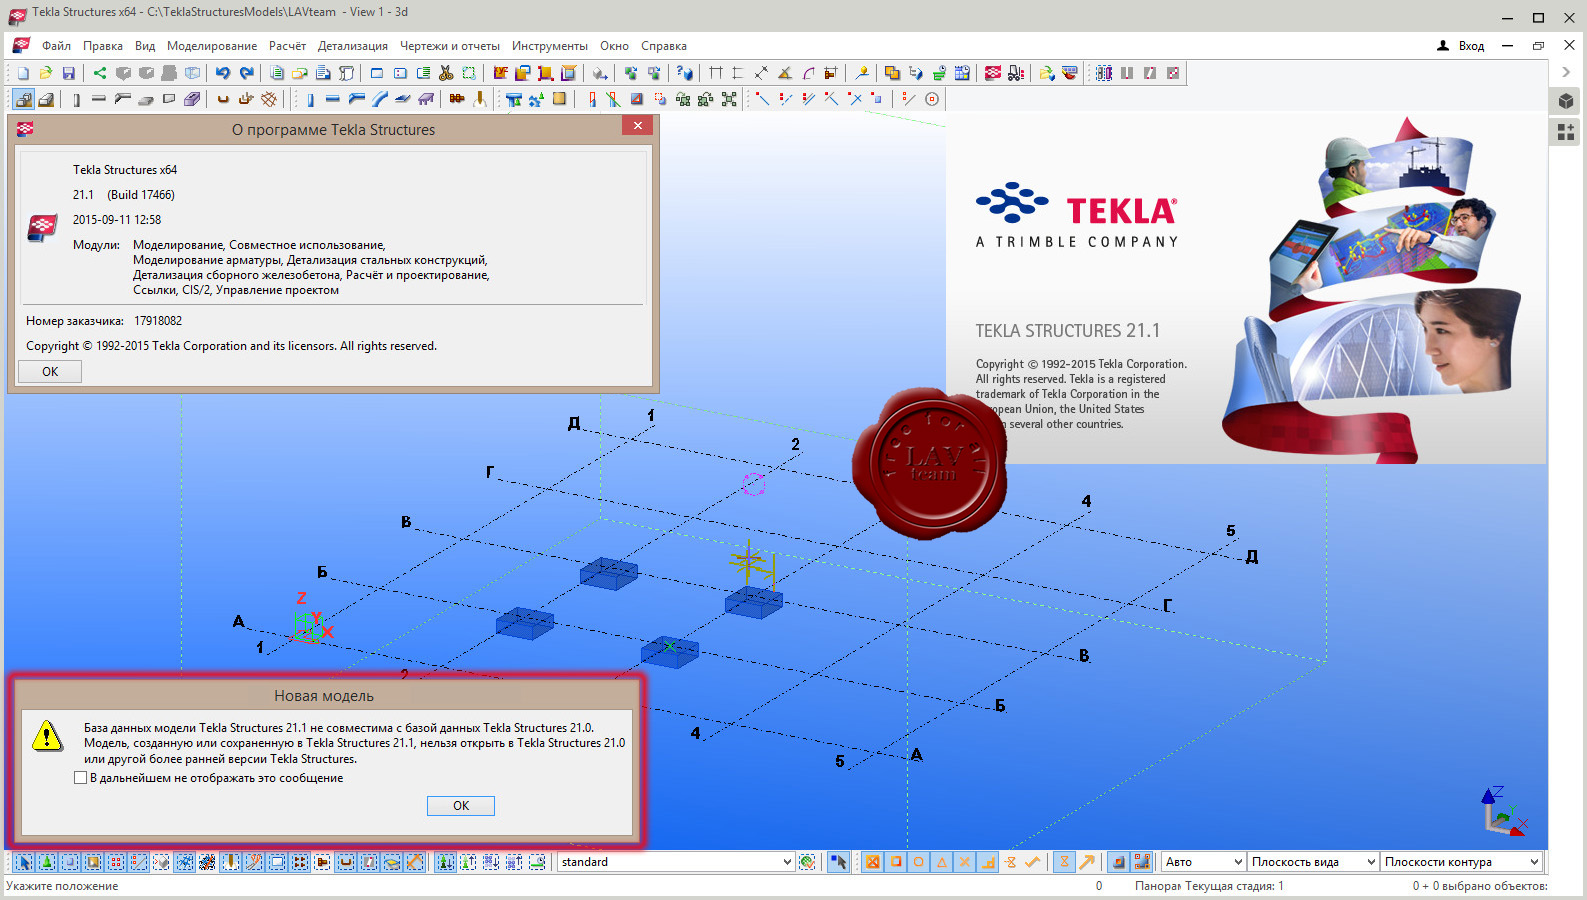Open the Правка menu
Image resolution: width=1587 pixels, height=900 pixels.
pyautogui.click(x=103, y=46)
